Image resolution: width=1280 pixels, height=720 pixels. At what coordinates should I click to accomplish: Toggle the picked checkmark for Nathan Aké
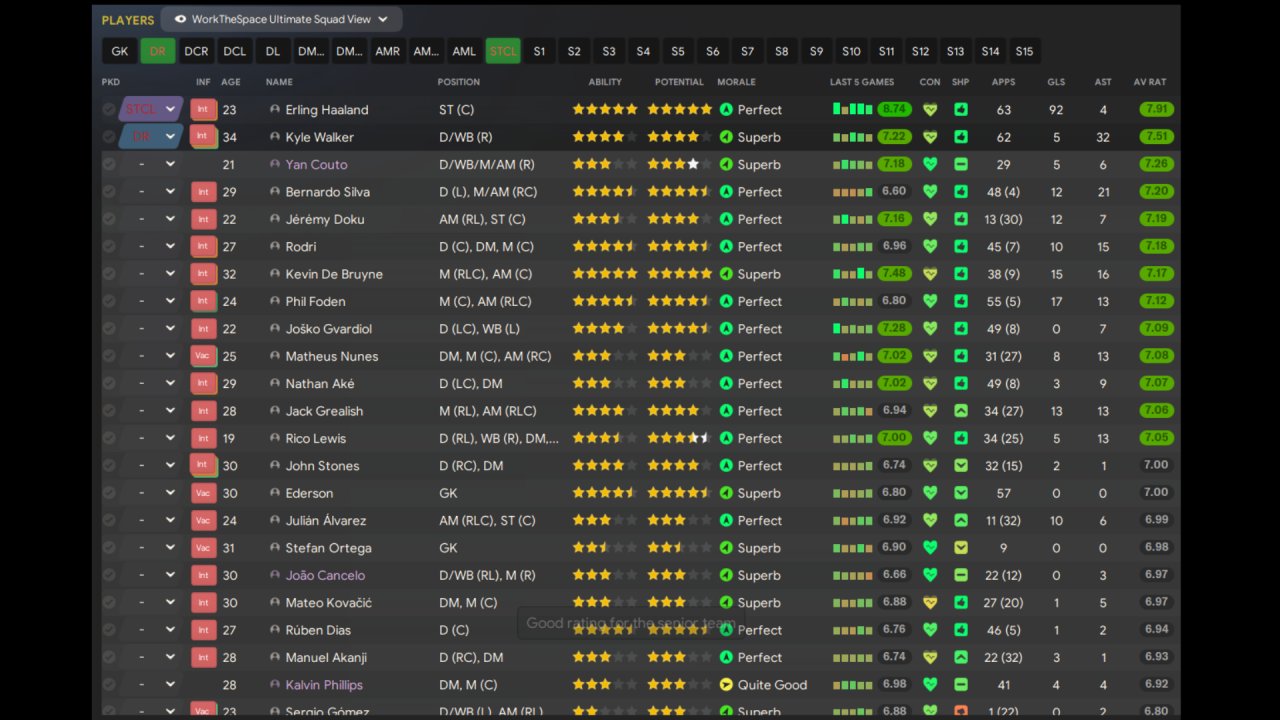coord(109,383)
